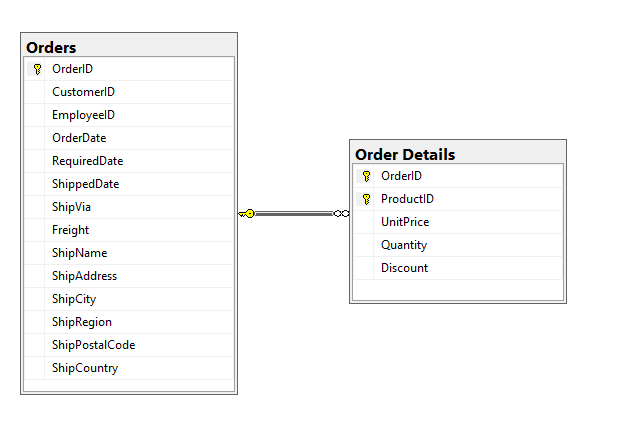
Task: Select the ShipCity column row
Action: [129, 299]
